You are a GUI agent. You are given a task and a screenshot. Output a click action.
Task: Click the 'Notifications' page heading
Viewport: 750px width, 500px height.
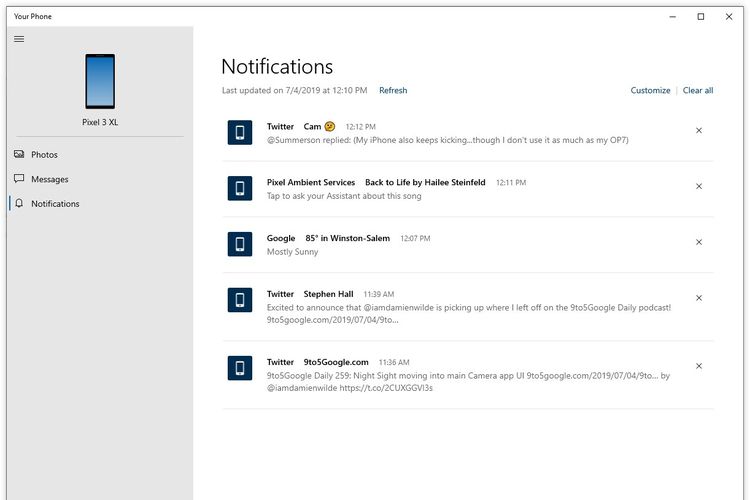point(277,67)
